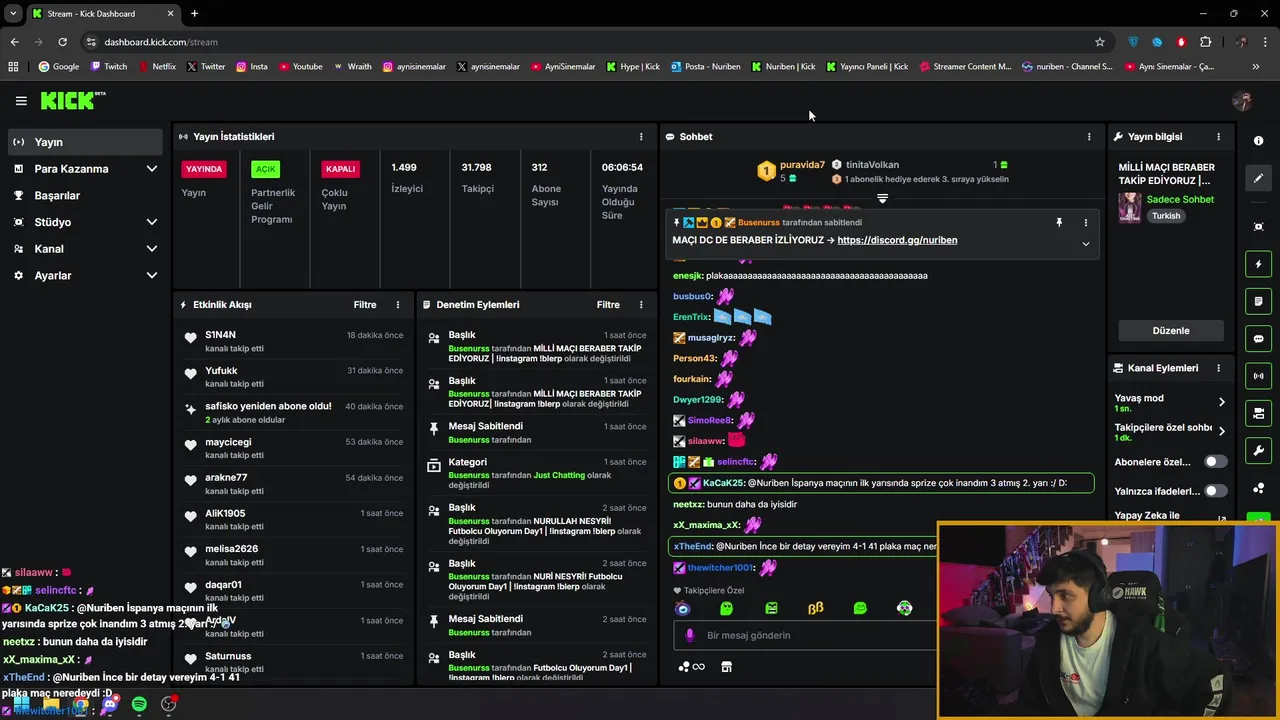Open Kanal Eylemleri three-dot menu
The height and width of the screenshot is (720, 1280).
pos(1218,368)
